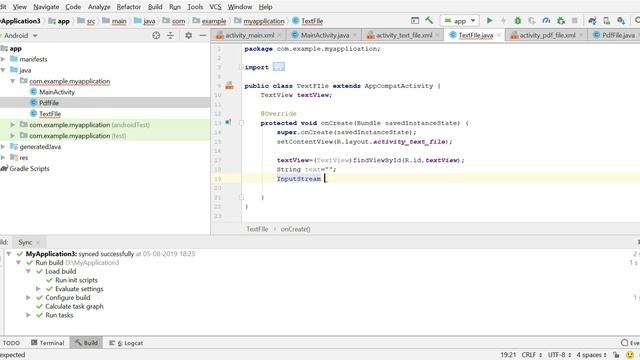This screenshot has width=640, height=360.
Task: Click collapse all icon in Project panel
Action: 170,36
